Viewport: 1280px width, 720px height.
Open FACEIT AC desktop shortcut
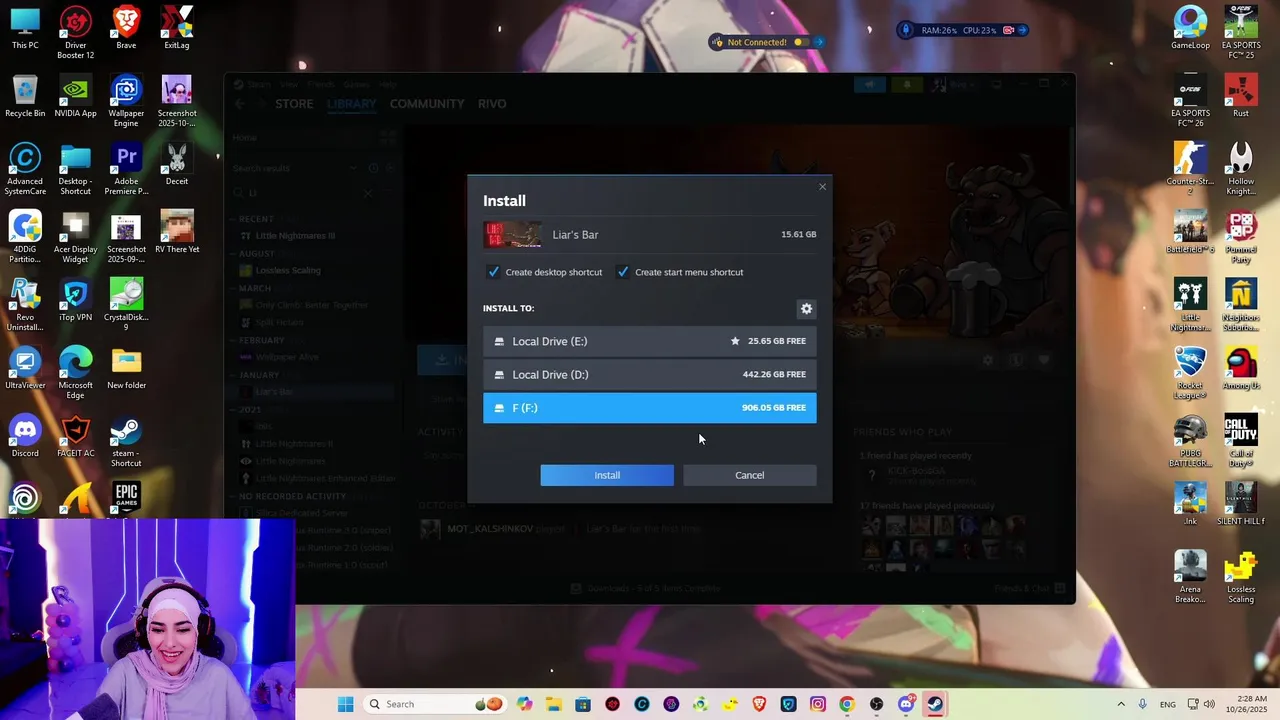[x=76, y=437]
